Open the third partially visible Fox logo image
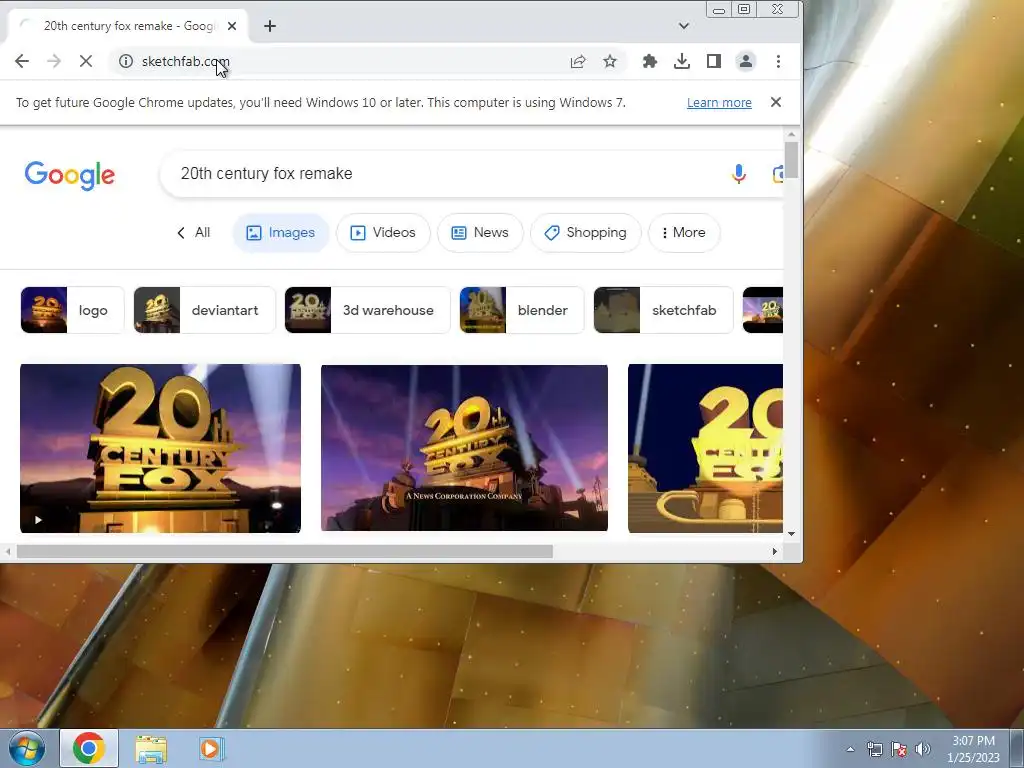 click(x=705, y=449)
